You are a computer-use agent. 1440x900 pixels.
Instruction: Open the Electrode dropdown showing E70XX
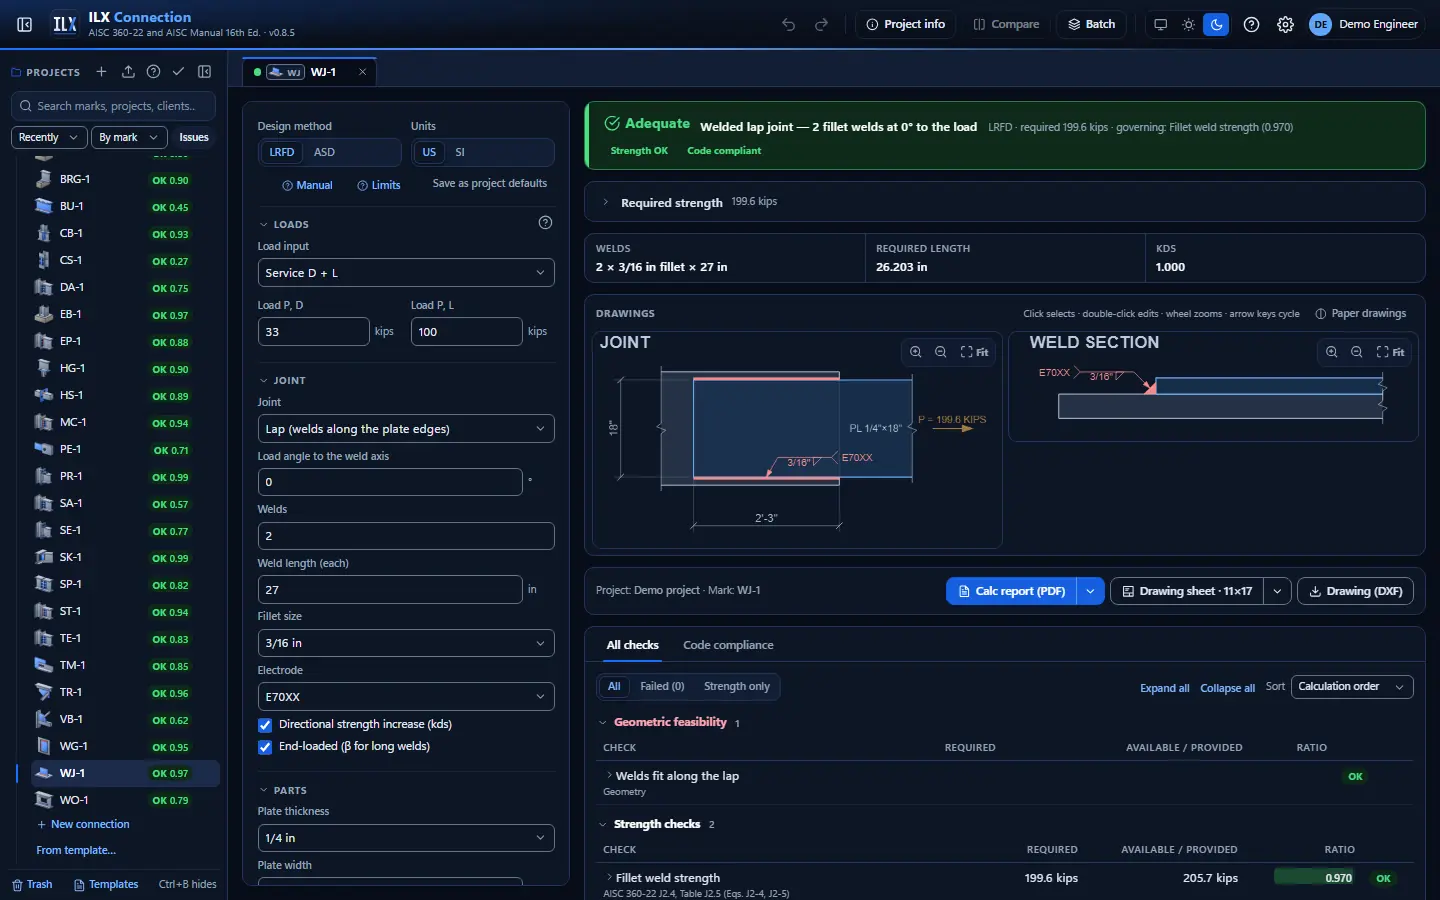point(406,697)
